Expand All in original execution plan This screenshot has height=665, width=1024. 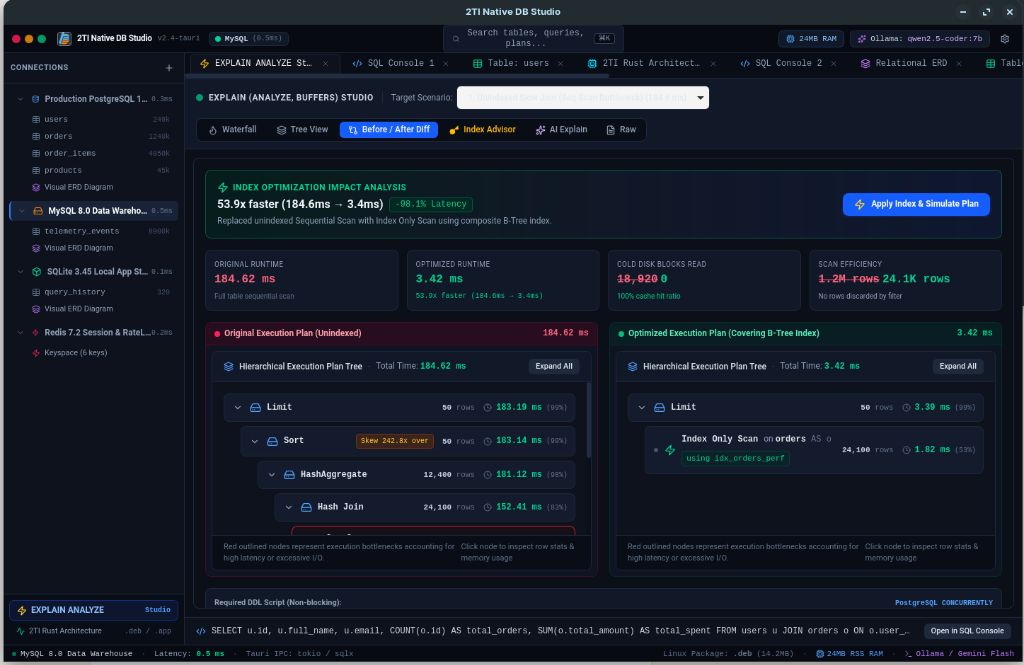554,366
